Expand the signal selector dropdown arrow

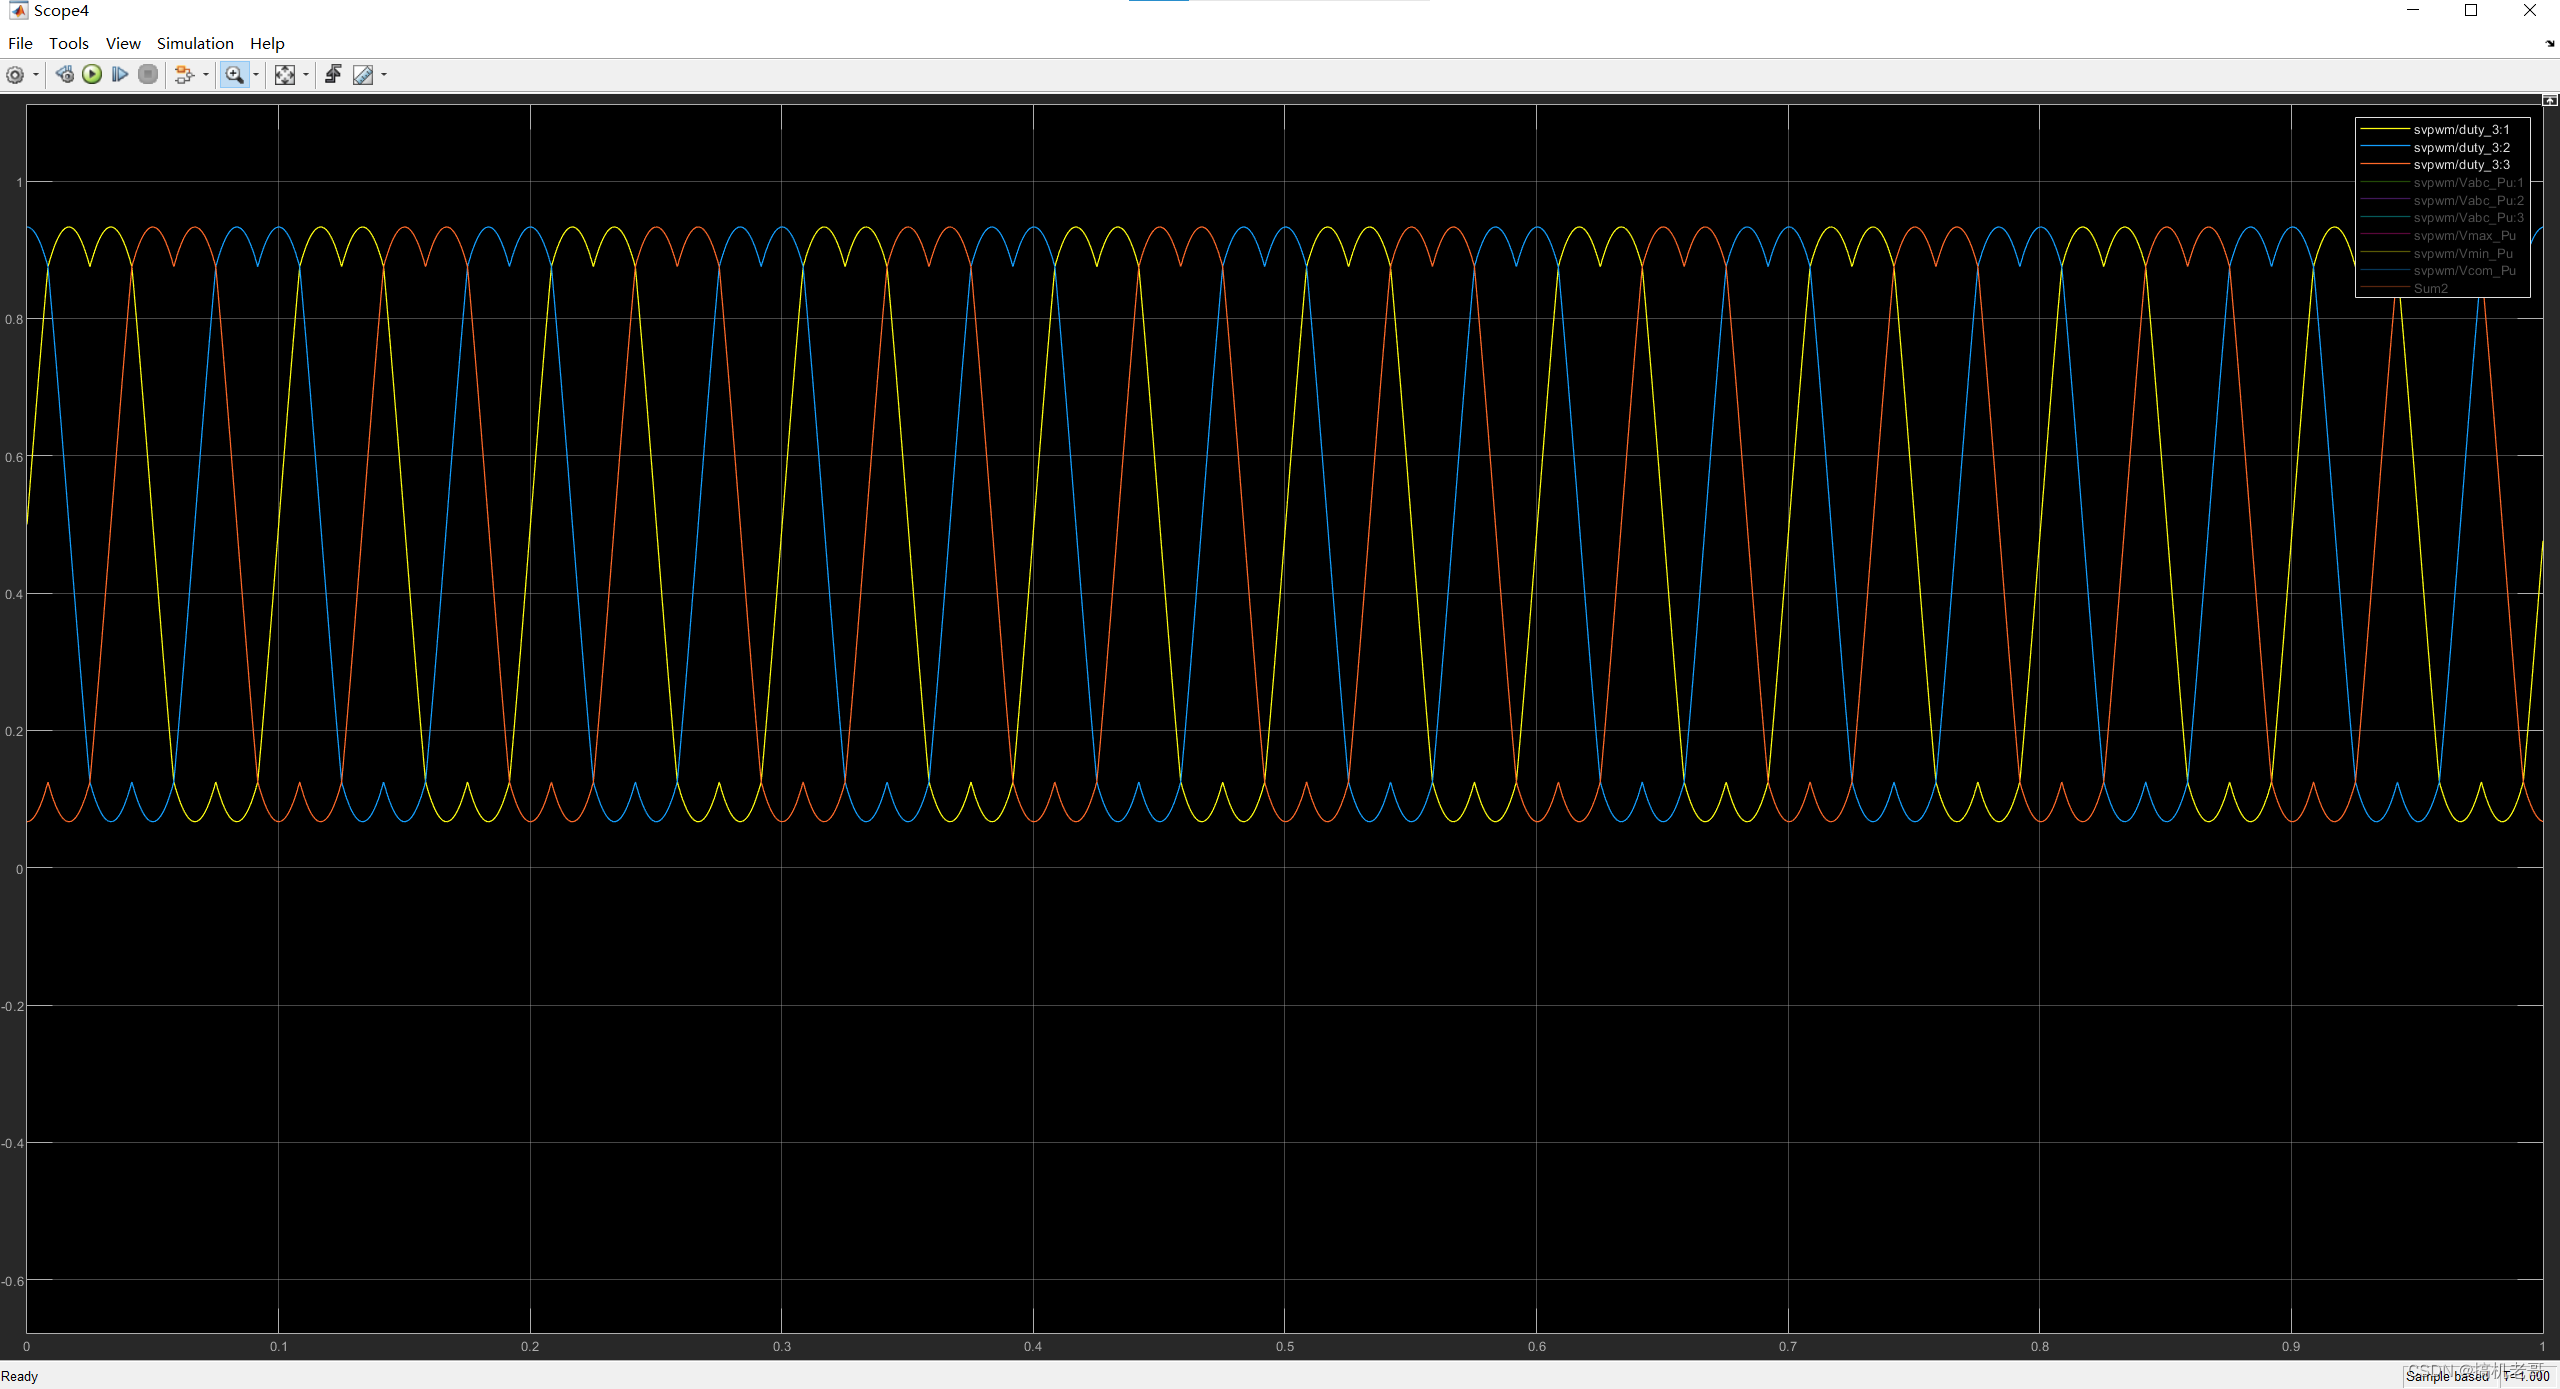[x=206, y=75]
